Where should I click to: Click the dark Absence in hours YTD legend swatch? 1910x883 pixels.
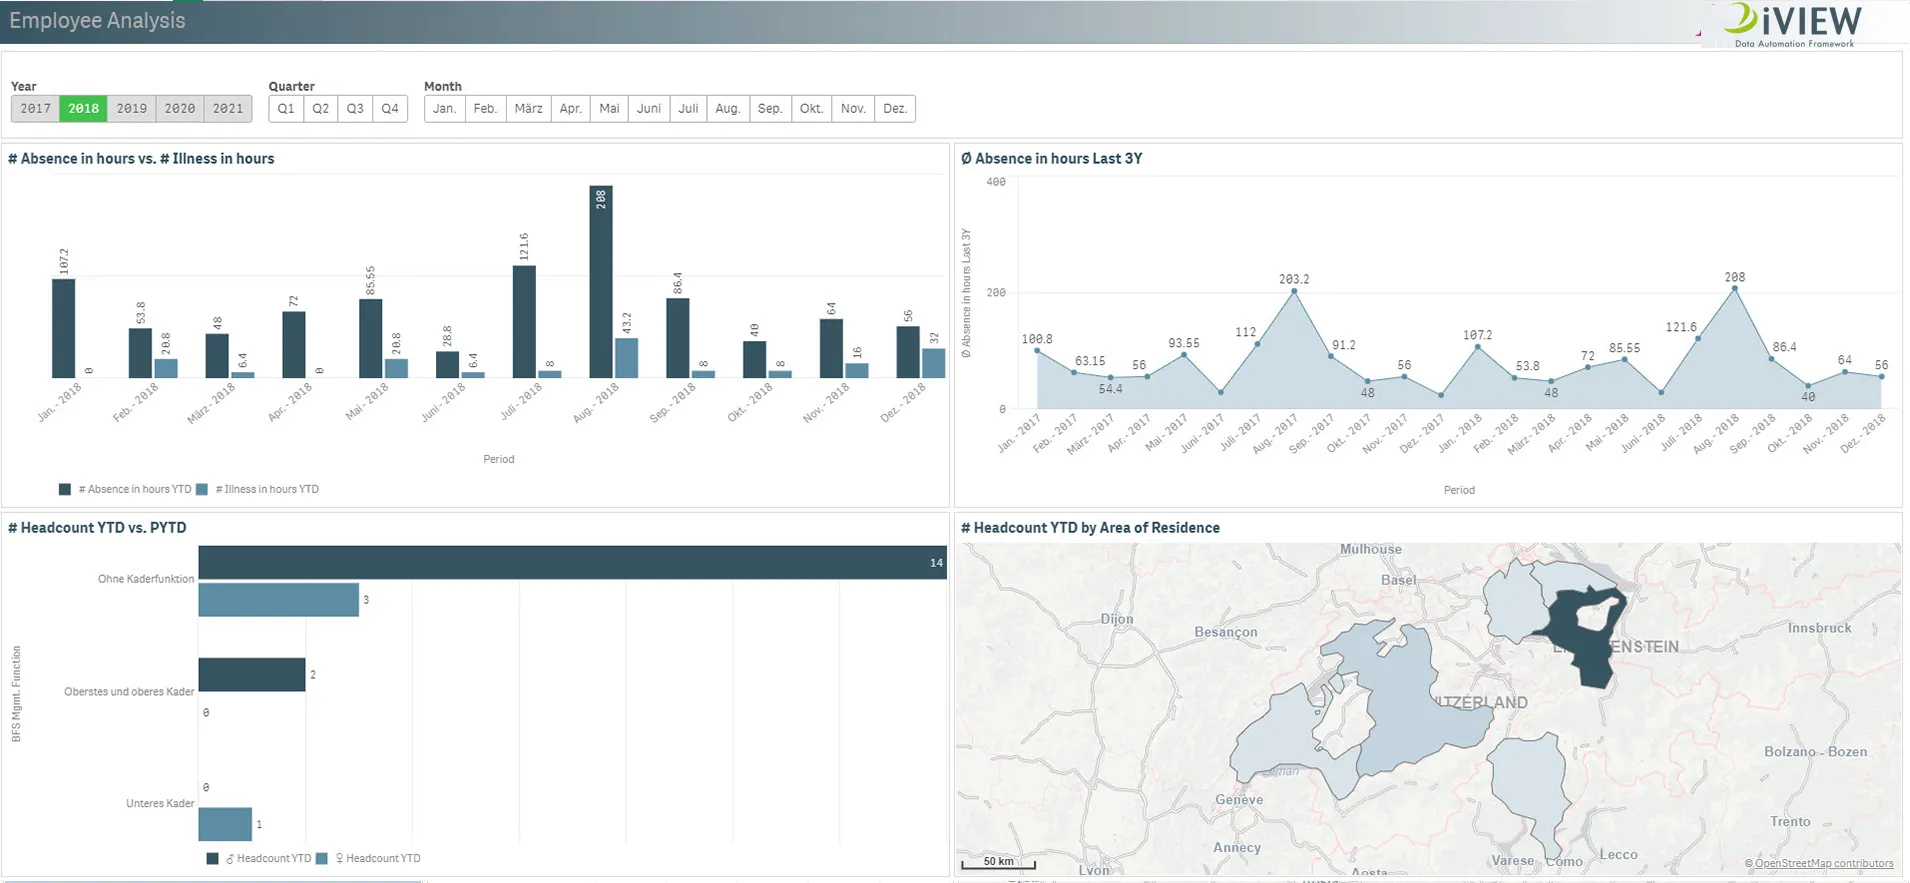tap(65, 489)
